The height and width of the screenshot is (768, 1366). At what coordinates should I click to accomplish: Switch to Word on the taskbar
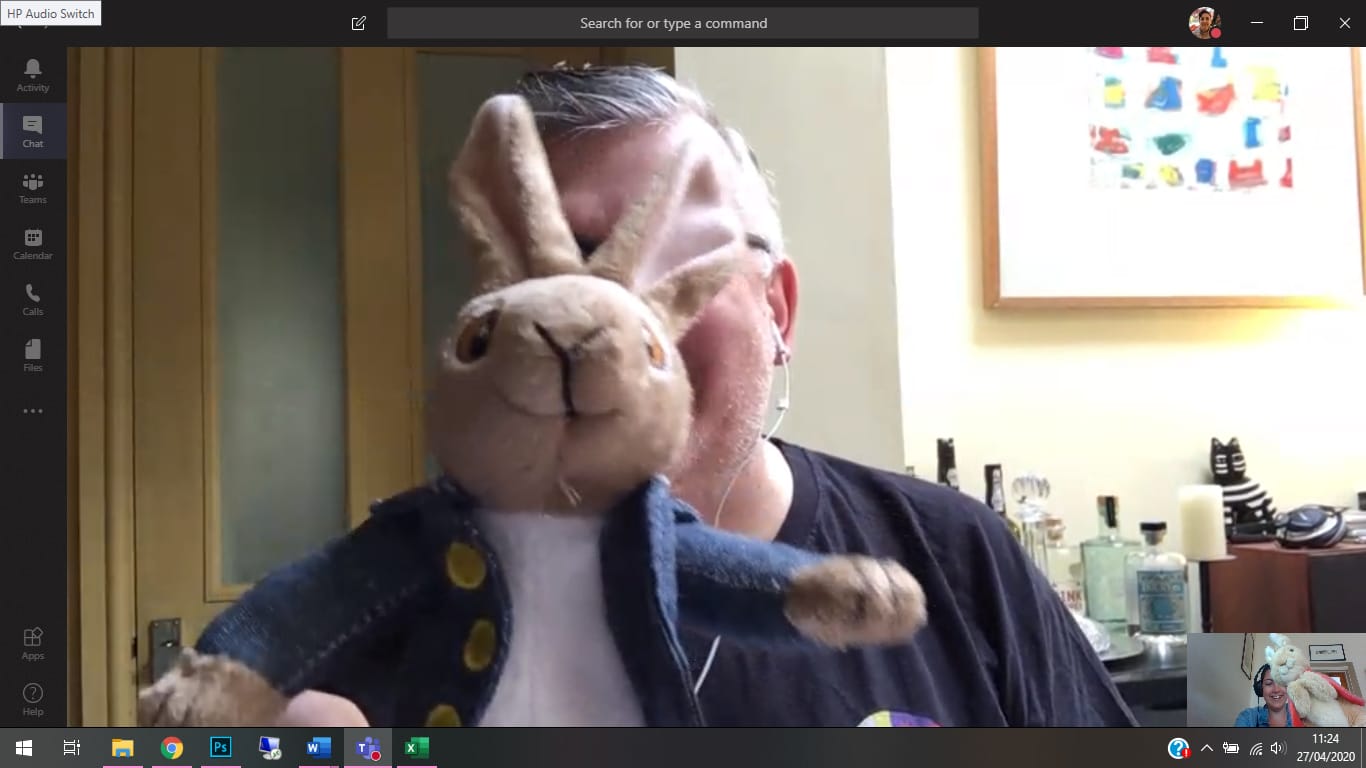tap(319, 748)
